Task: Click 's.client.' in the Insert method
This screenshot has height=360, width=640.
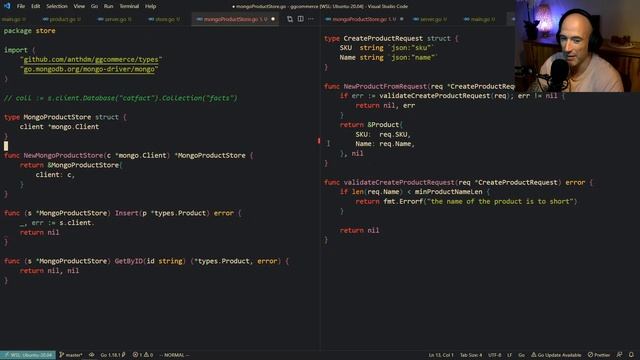Action: pos(77,223)
